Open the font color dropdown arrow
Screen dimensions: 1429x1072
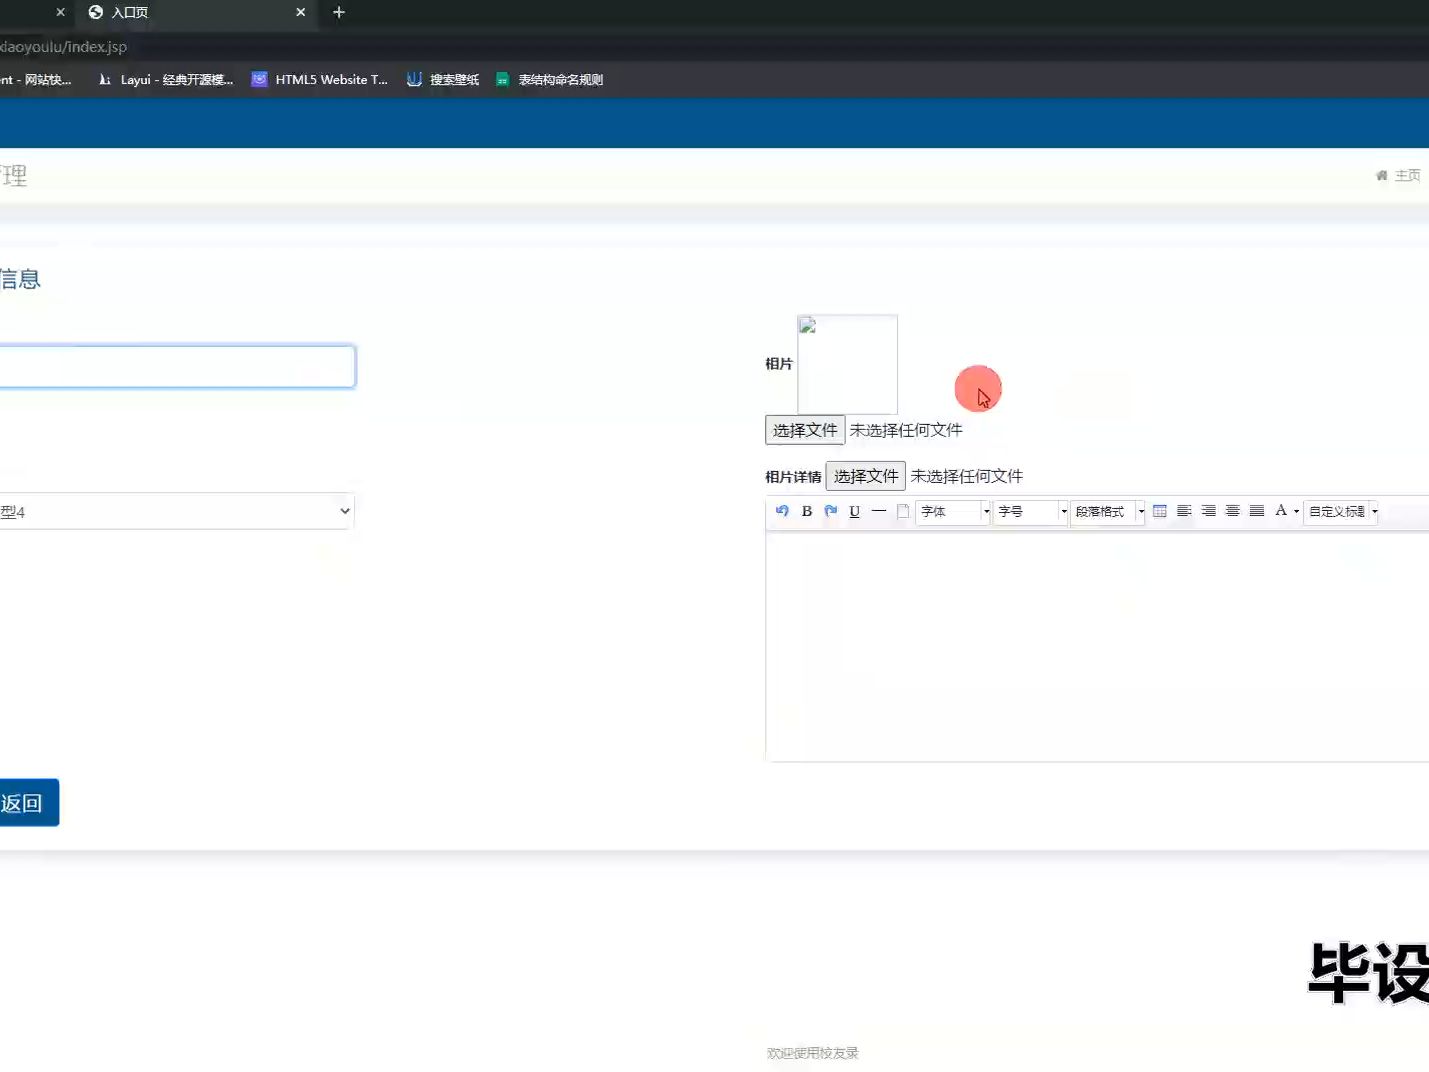1297,512
